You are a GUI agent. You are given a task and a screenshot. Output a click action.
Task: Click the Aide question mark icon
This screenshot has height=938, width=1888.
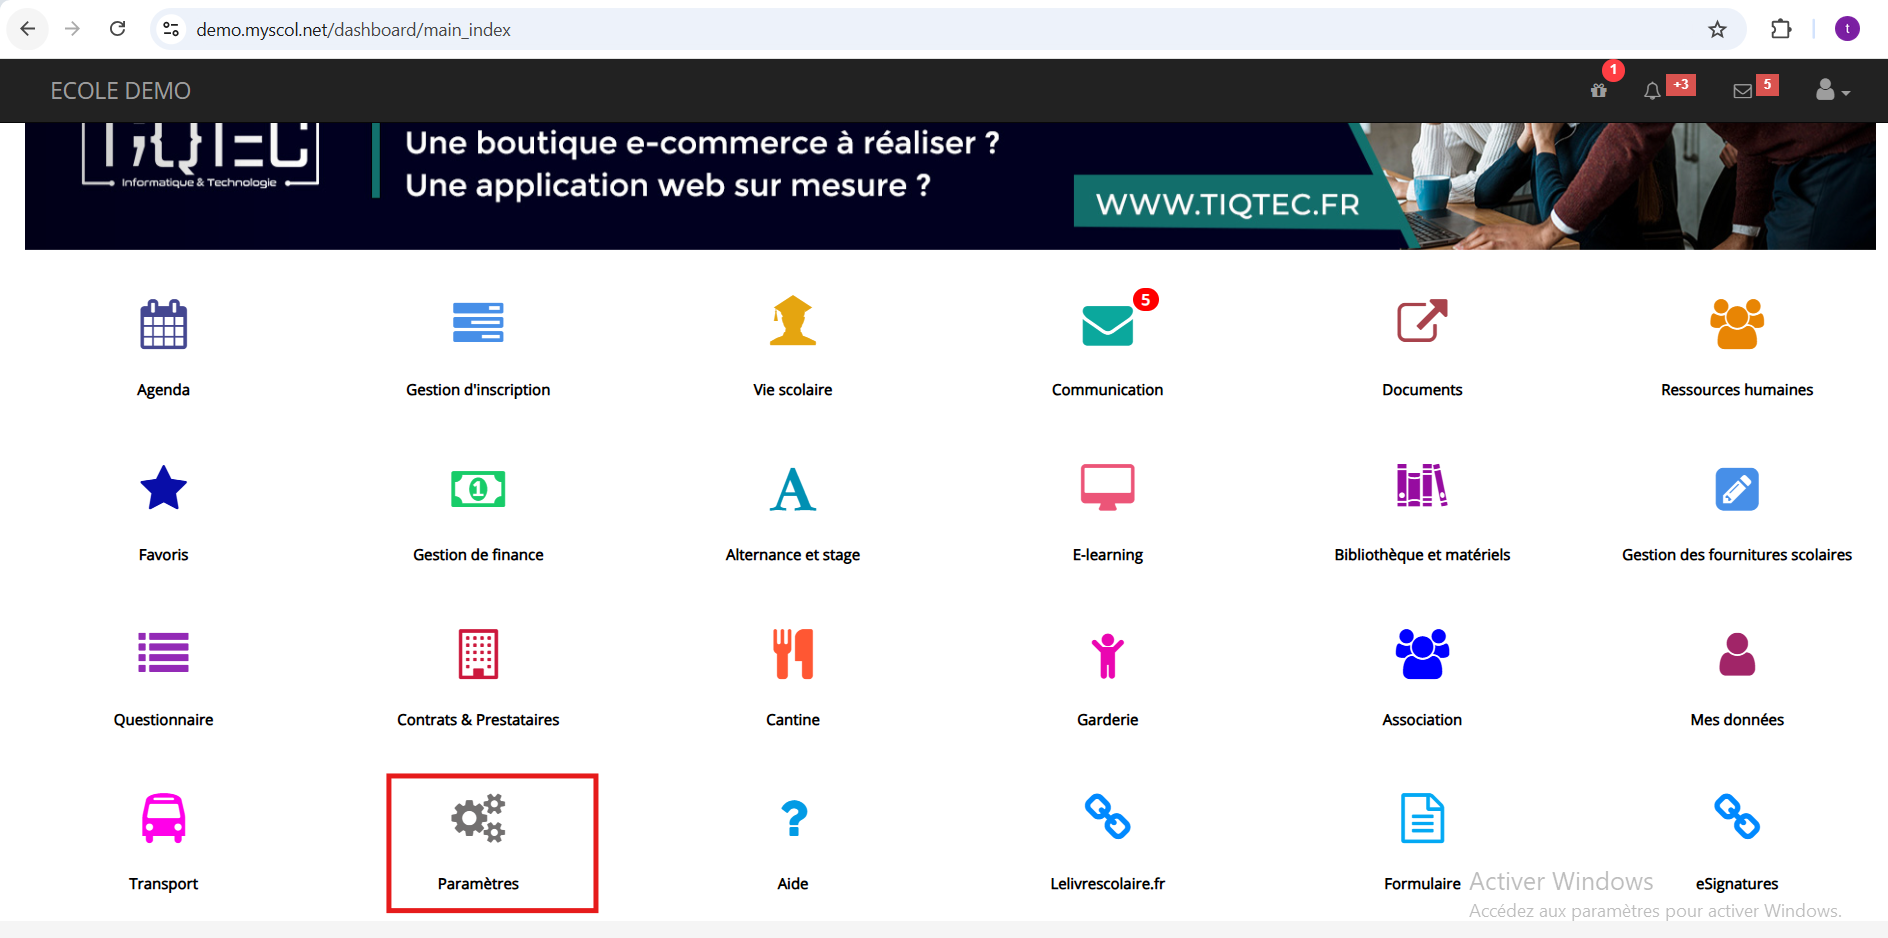pyautogui.click(x=793, y=818)
